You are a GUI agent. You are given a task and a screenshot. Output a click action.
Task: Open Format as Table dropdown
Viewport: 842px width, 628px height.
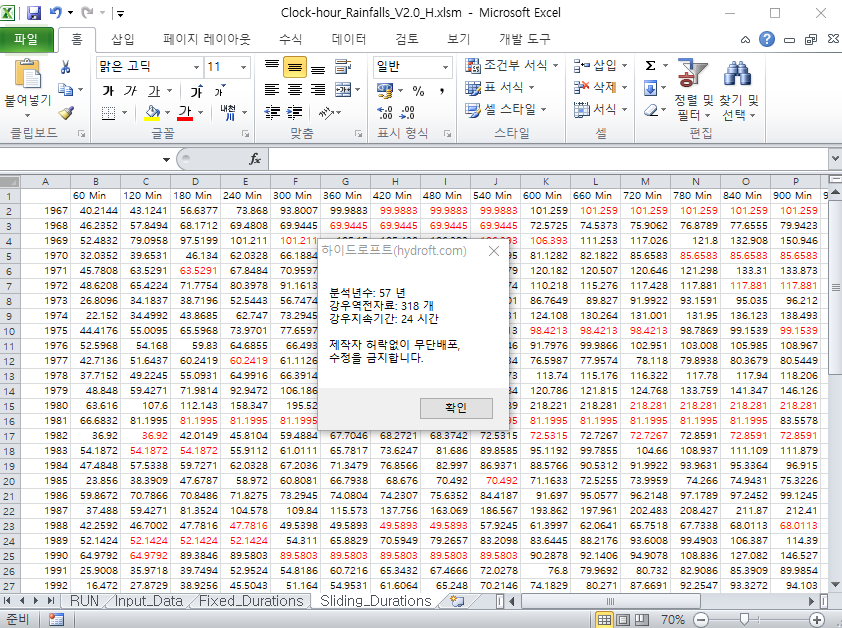pyautogui.click(x=500, y=88)
